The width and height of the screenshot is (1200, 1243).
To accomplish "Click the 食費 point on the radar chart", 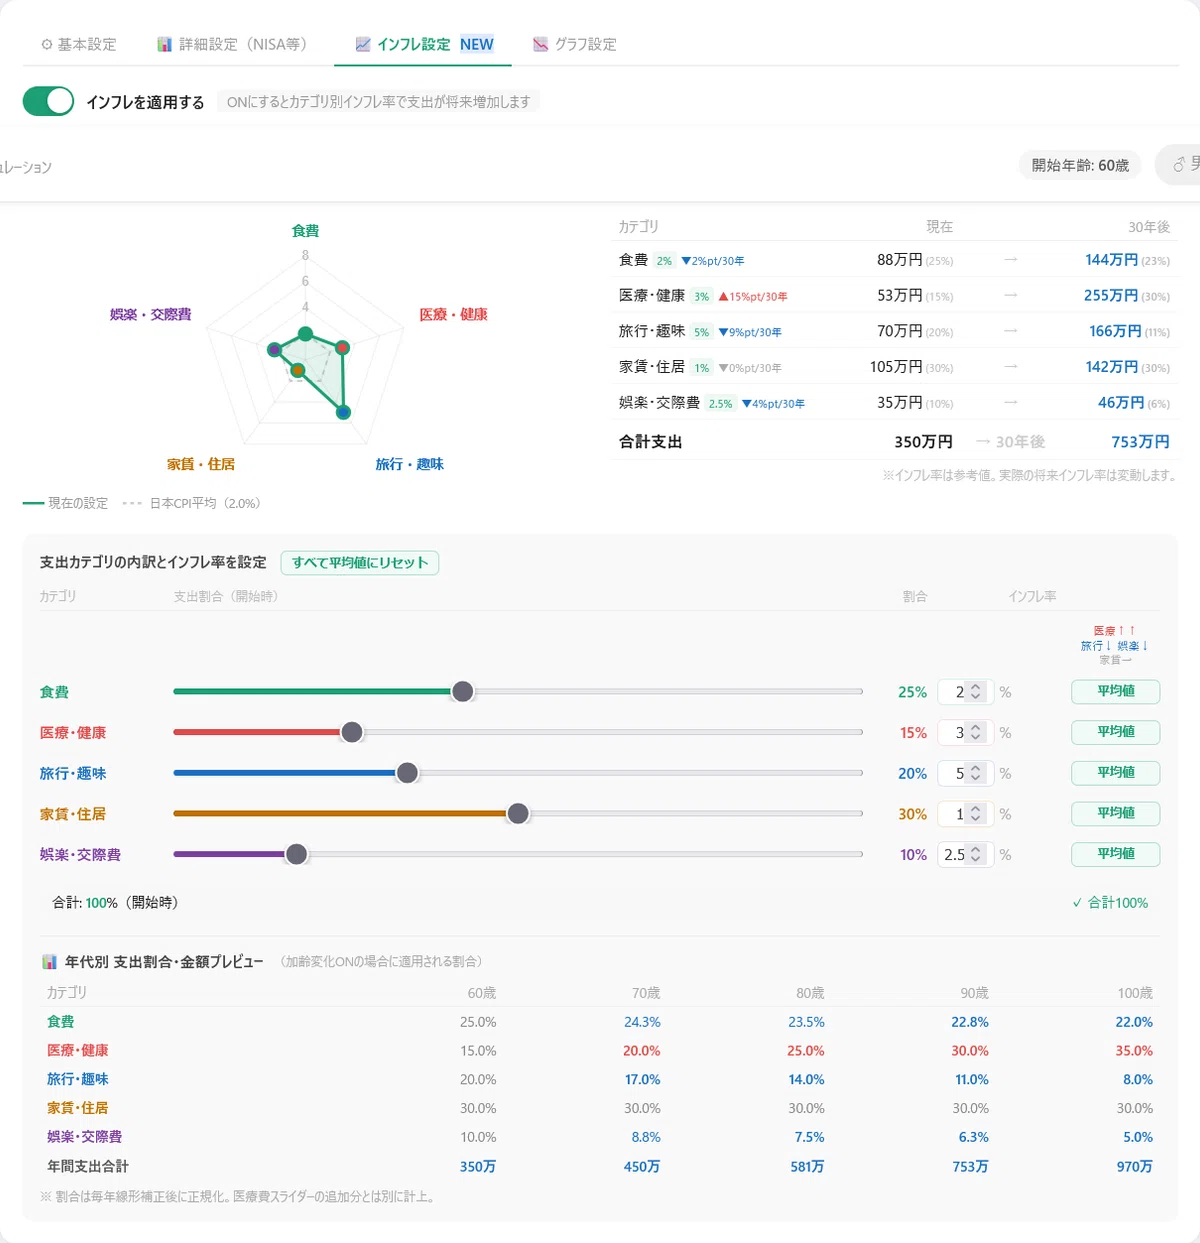I will coord(306,333).
